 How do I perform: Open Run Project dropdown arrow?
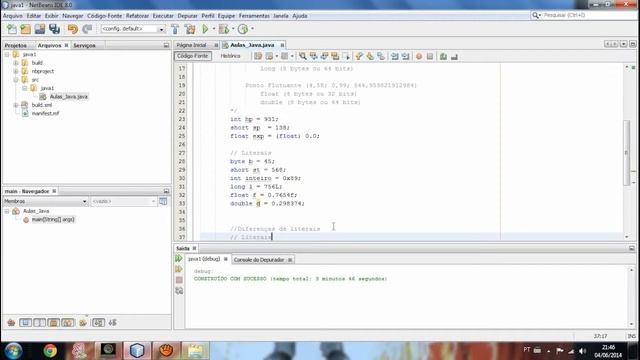213,29
